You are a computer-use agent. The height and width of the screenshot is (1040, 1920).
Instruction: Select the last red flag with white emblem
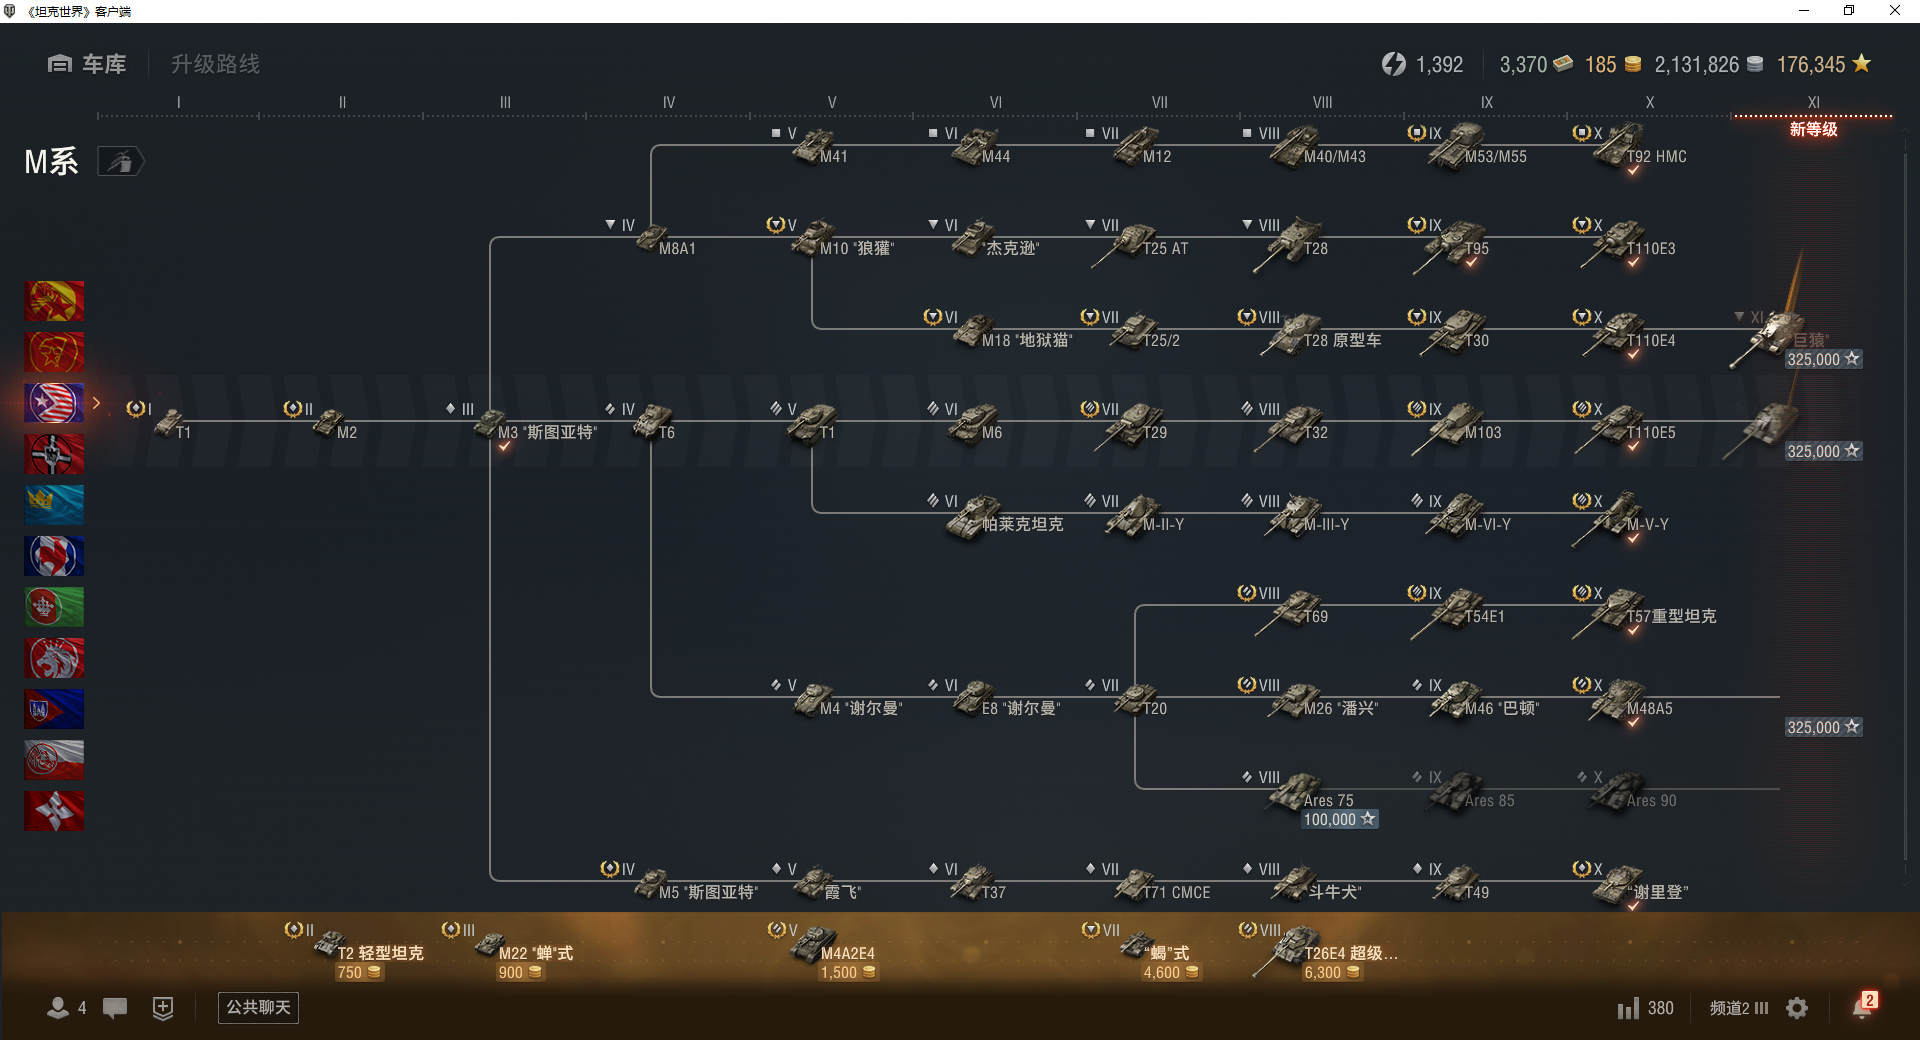[54, 811]
